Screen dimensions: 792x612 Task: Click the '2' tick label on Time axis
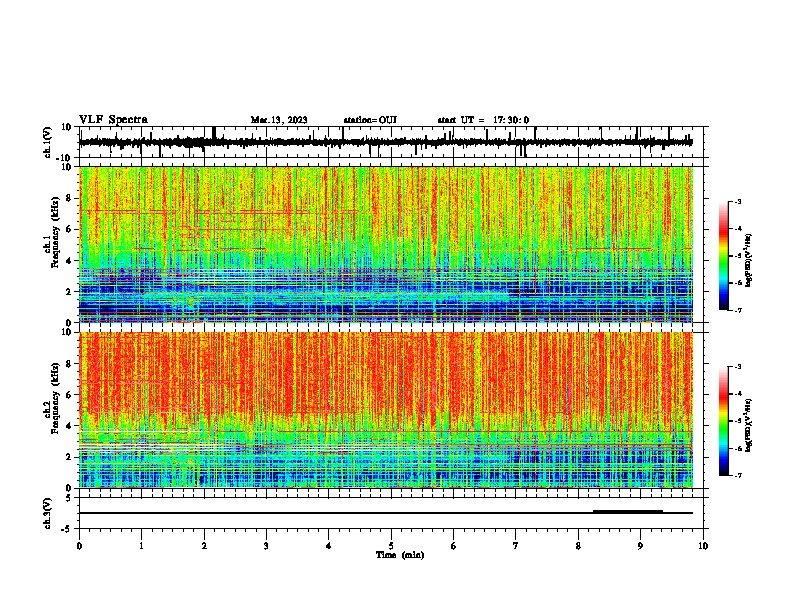coord(204,546)
